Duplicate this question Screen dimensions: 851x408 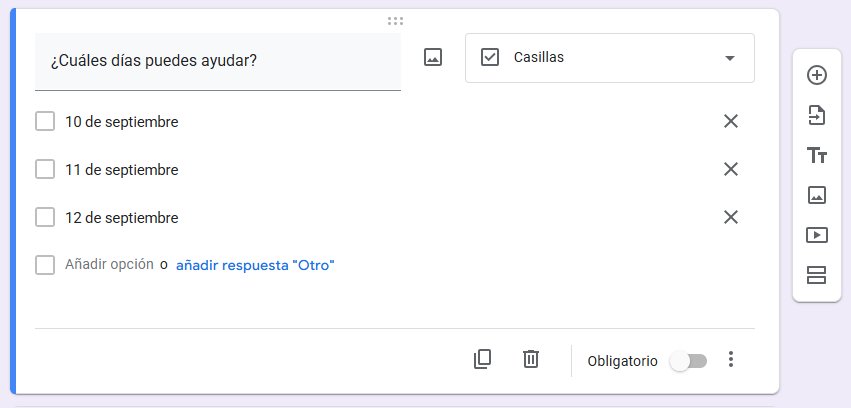click(483, 360)
